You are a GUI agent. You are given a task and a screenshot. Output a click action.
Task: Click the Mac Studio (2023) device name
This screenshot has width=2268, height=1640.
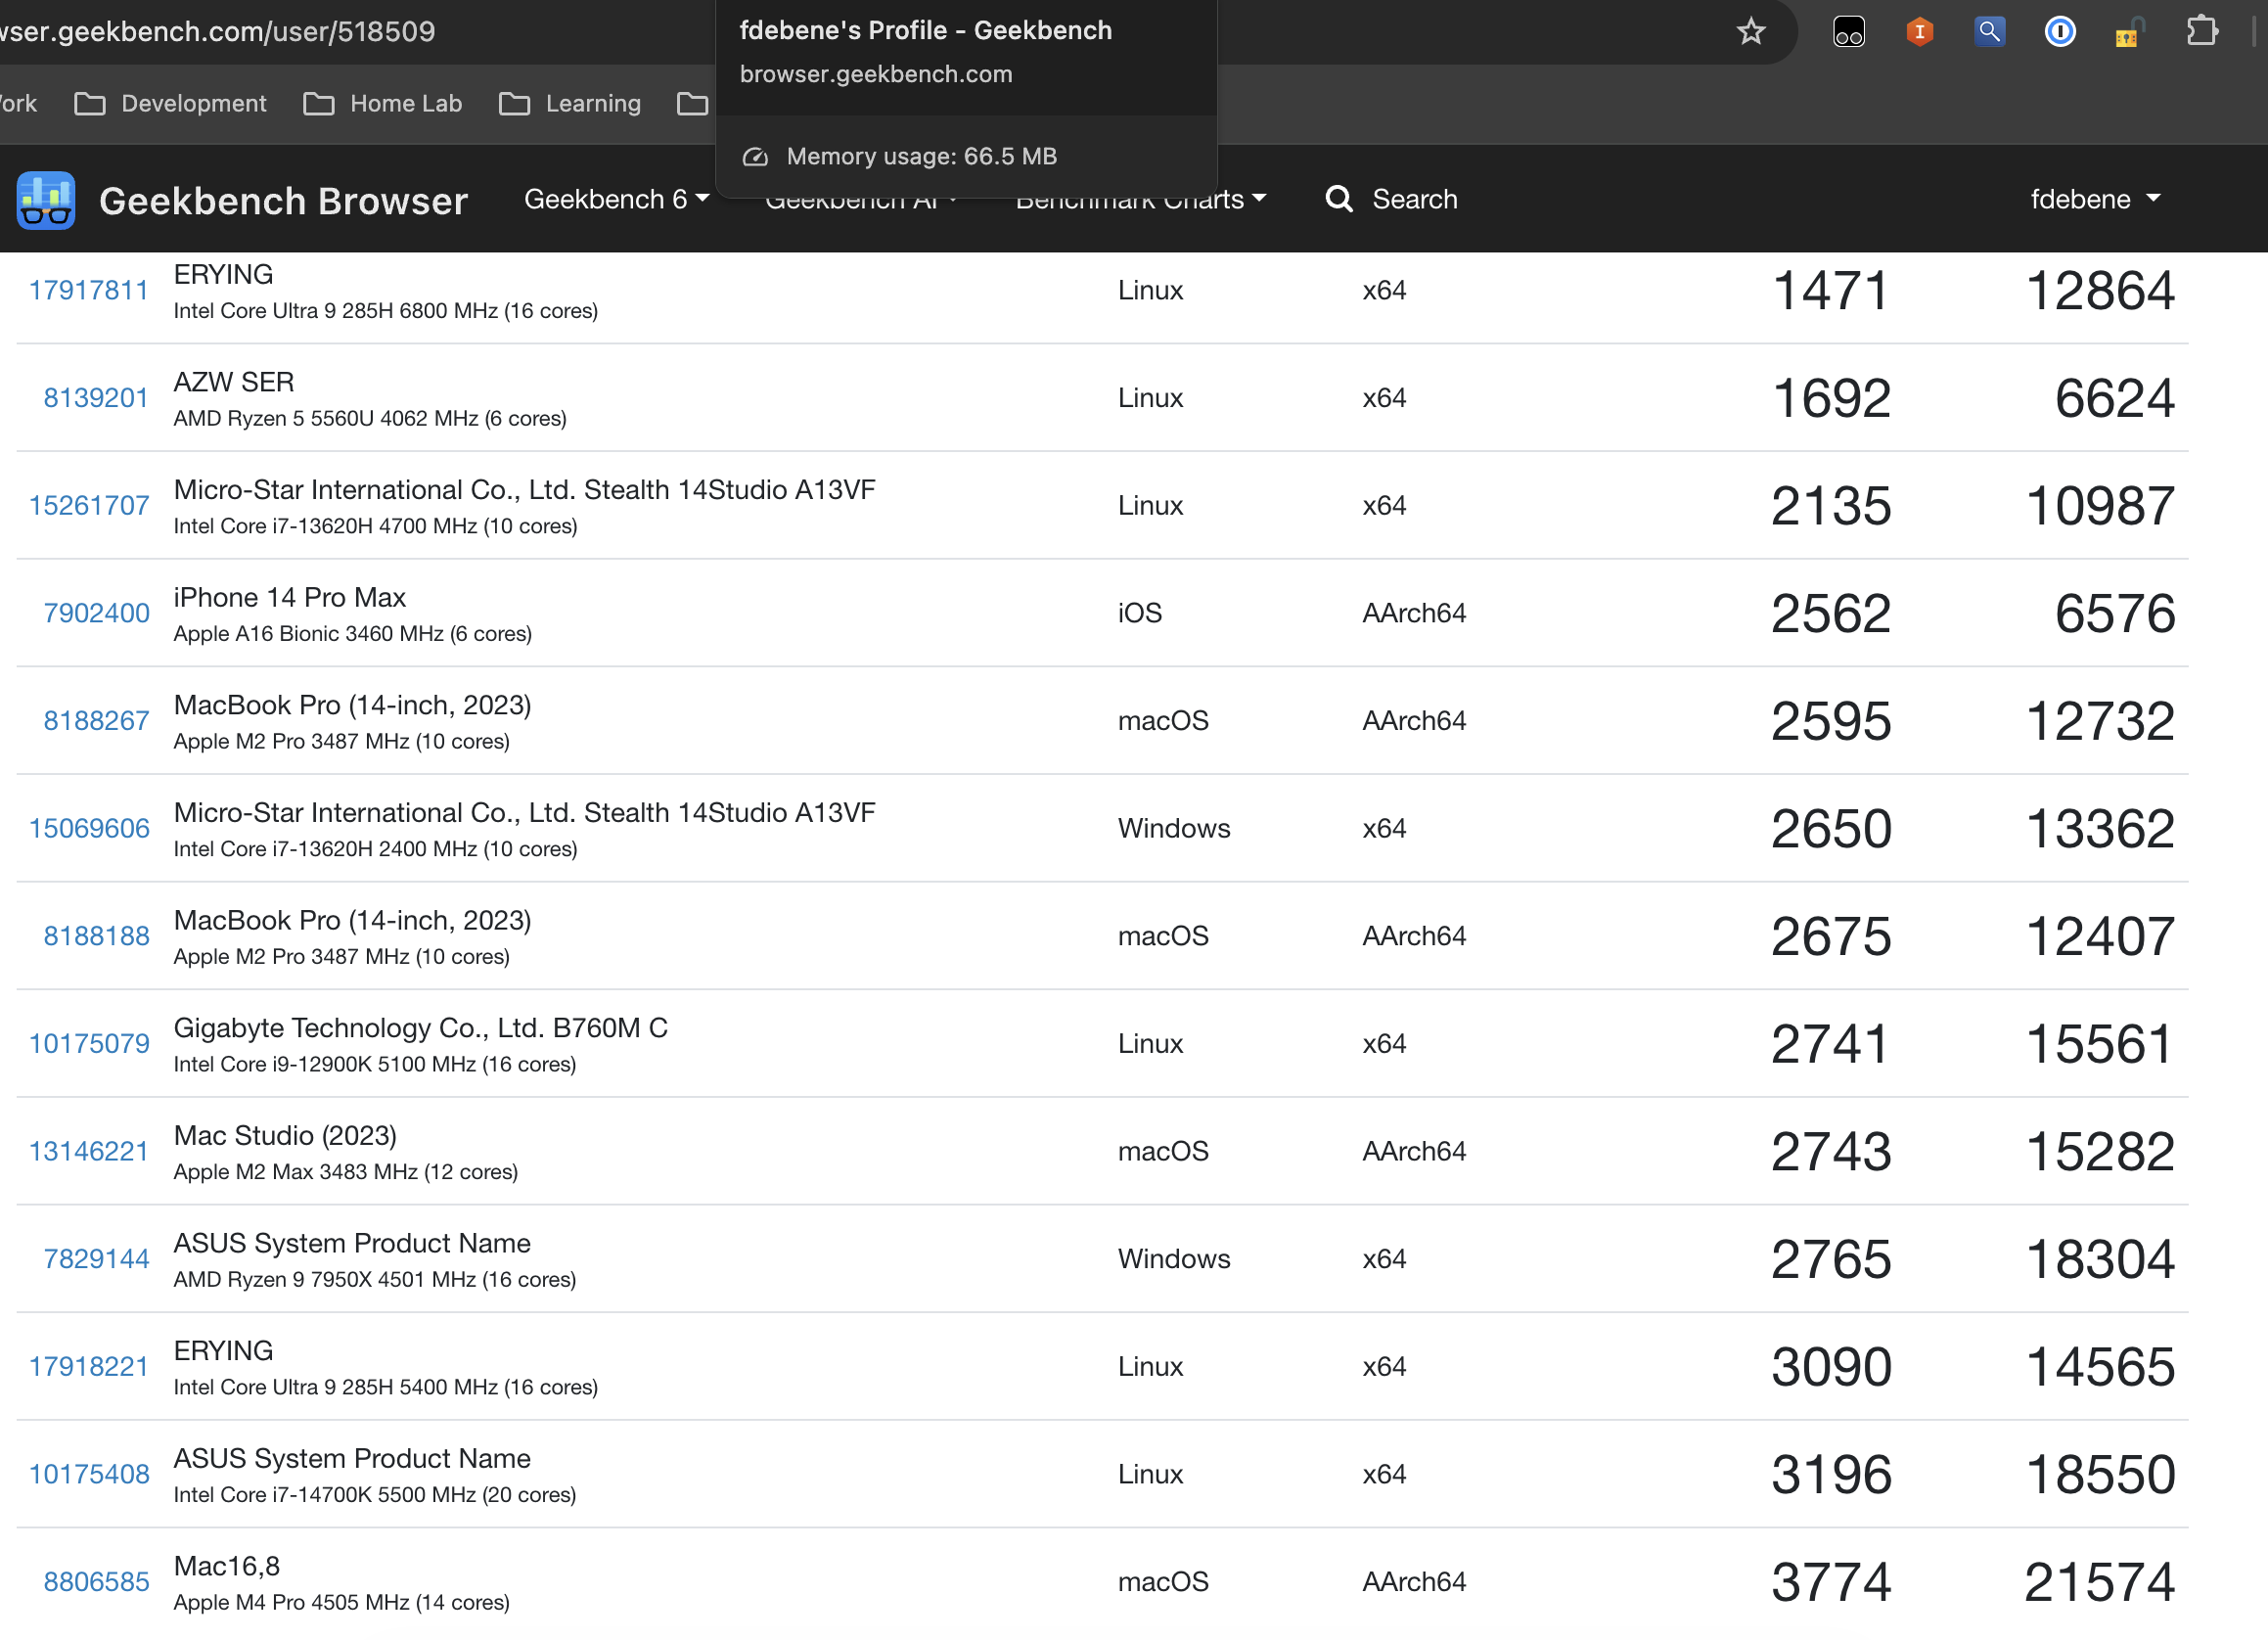point(285,1136)
